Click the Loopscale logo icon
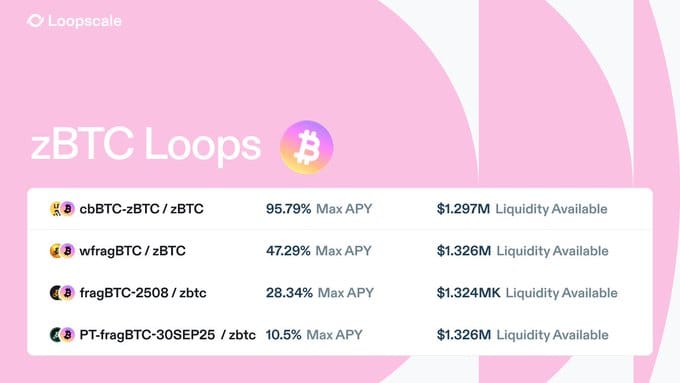 pos(35,20)
